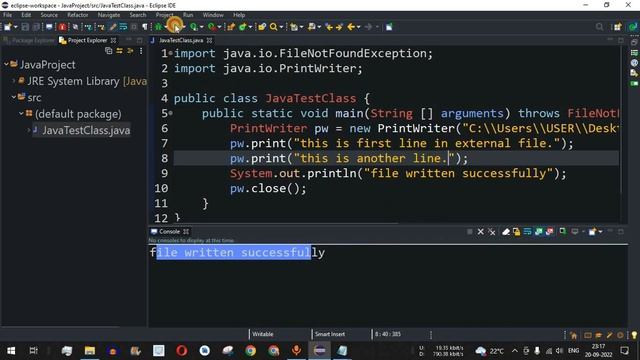
Task: Toggle Console Word Wrap icon
Action: click(x=527, y=231)
